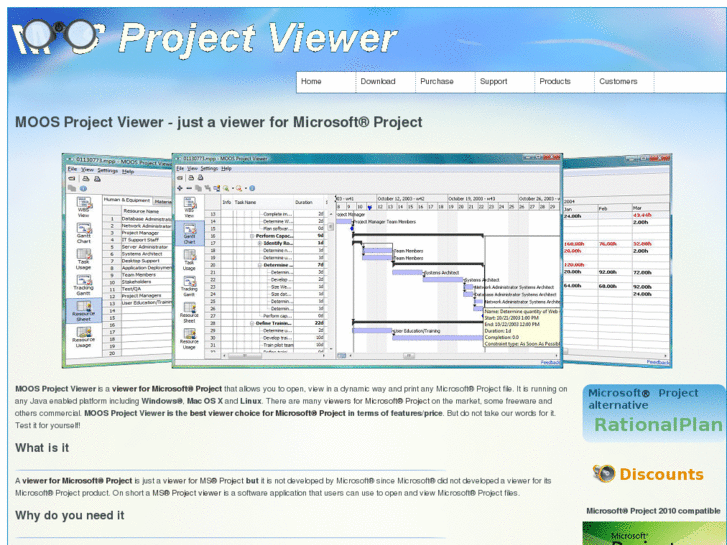
Task: Click the Resource Usage icon in left window sidebar
Action: pyautogui.click(x=83, y=337)
